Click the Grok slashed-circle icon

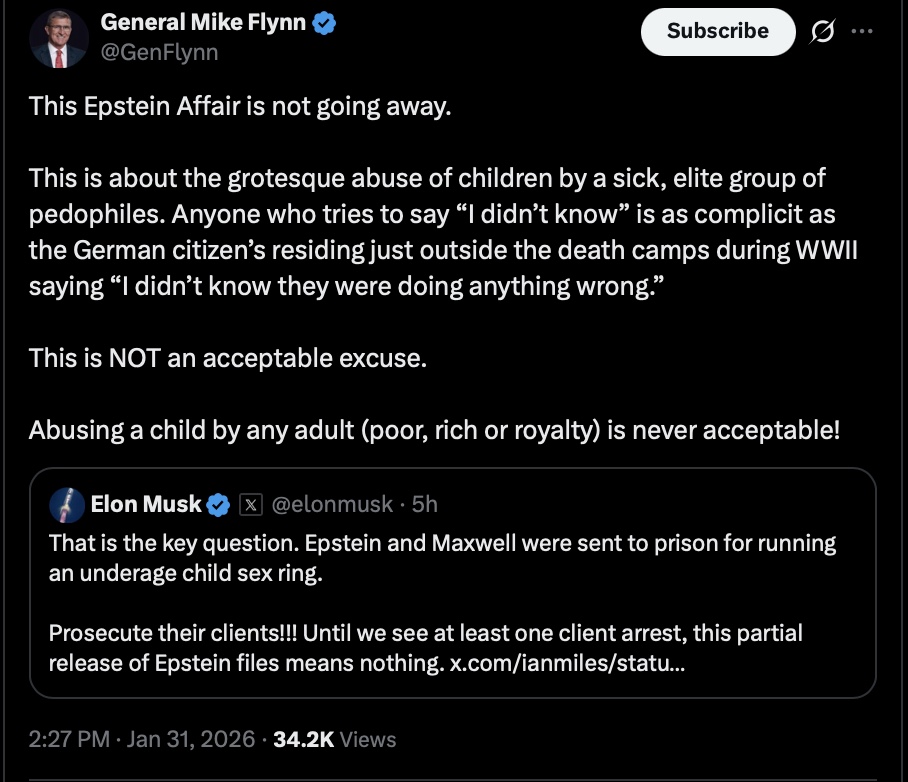click(x=821, y=32)
